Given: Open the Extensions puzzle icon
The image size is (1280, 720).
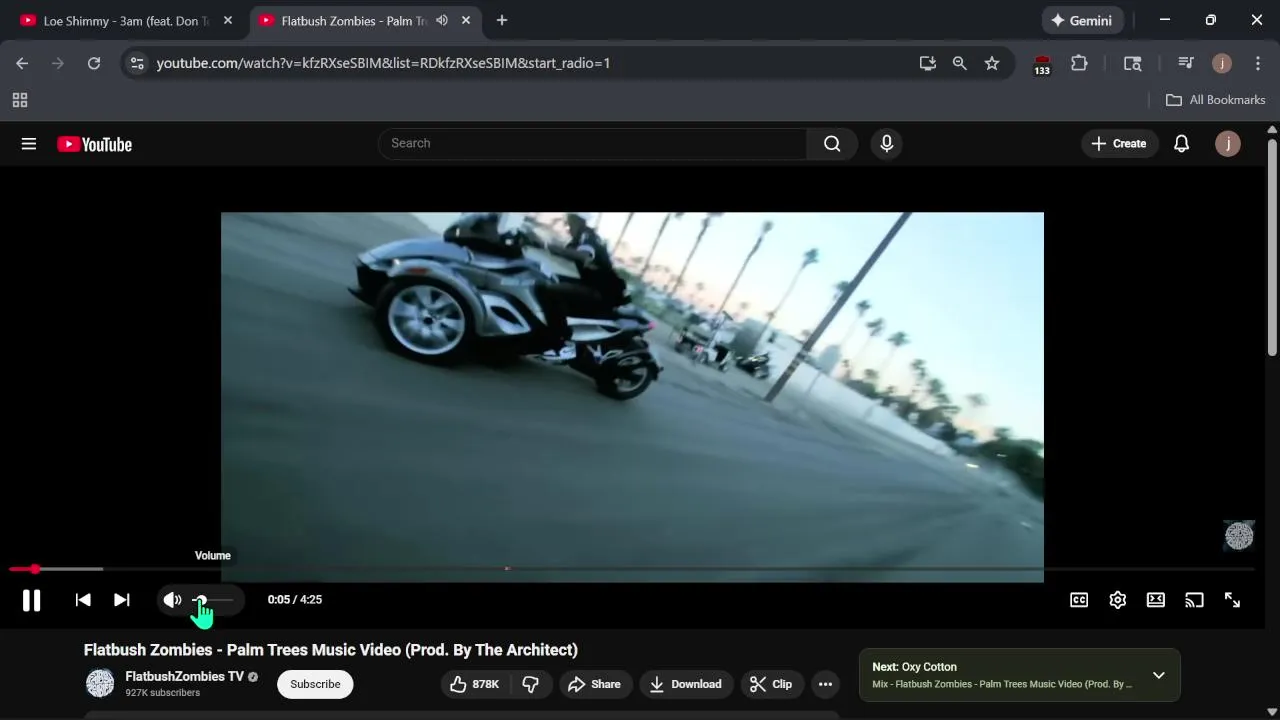Looking at the screenshot, I should click(x=1079, y=63).
